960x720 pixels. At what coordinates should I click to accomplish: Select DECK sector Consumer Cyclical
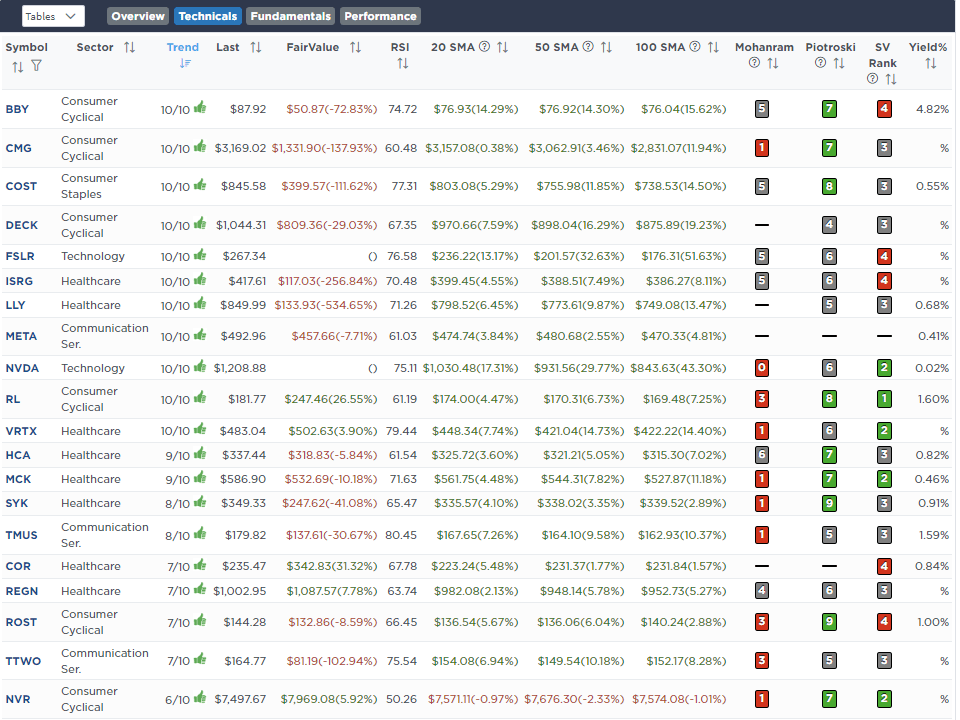coord(89,225)
